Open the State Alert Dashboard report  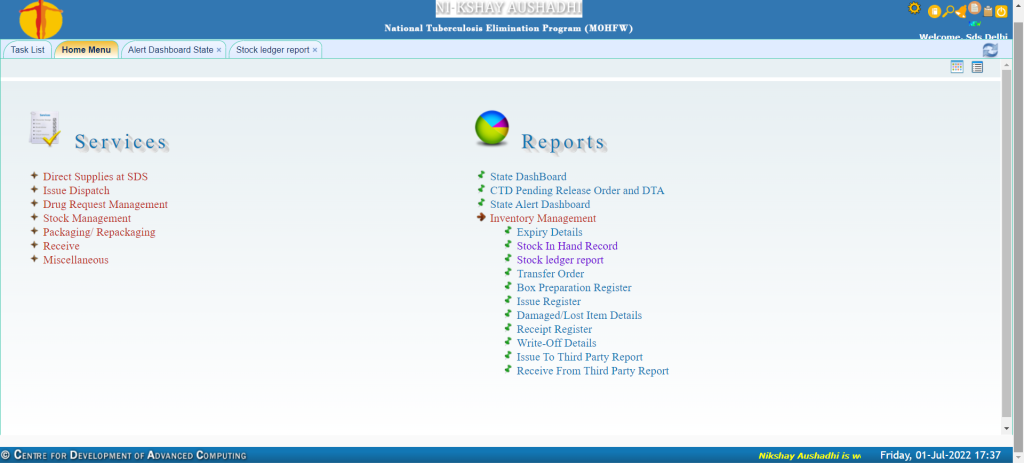[x=540, y=204]
